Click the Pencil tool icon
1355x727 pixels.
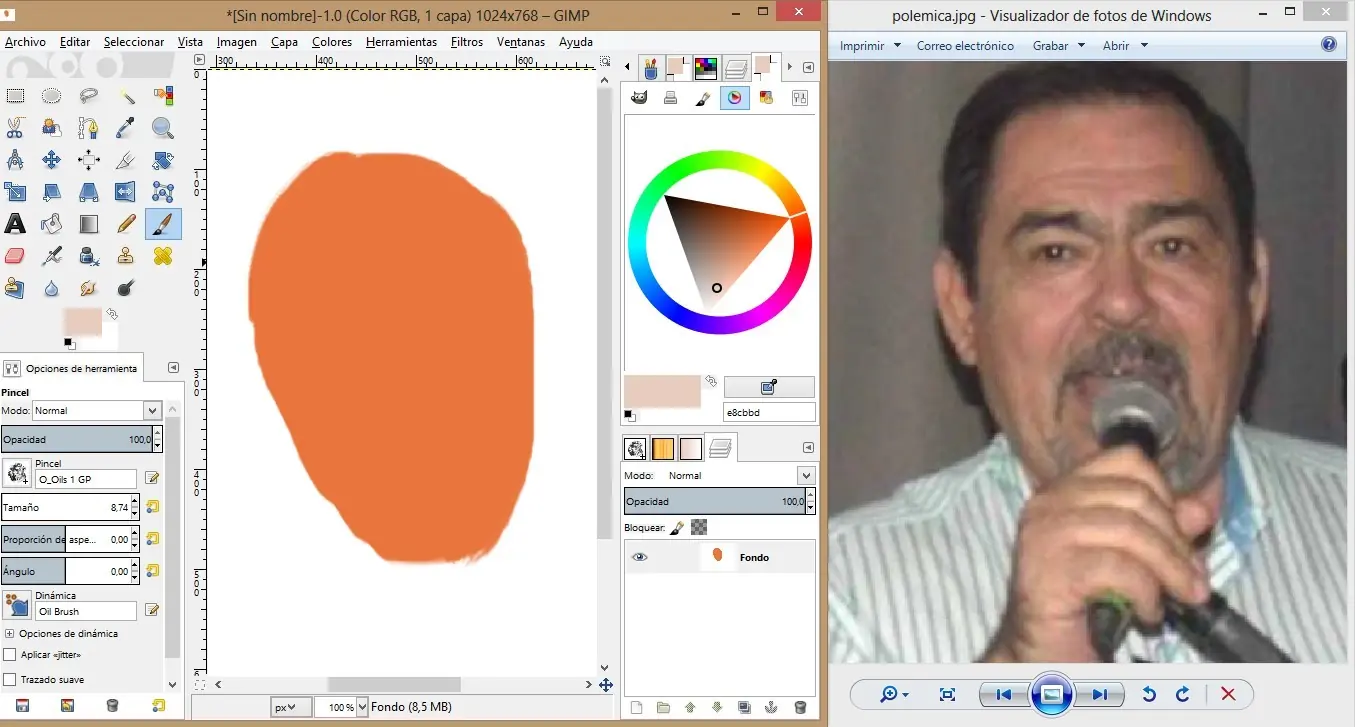(x=126, y=224)
